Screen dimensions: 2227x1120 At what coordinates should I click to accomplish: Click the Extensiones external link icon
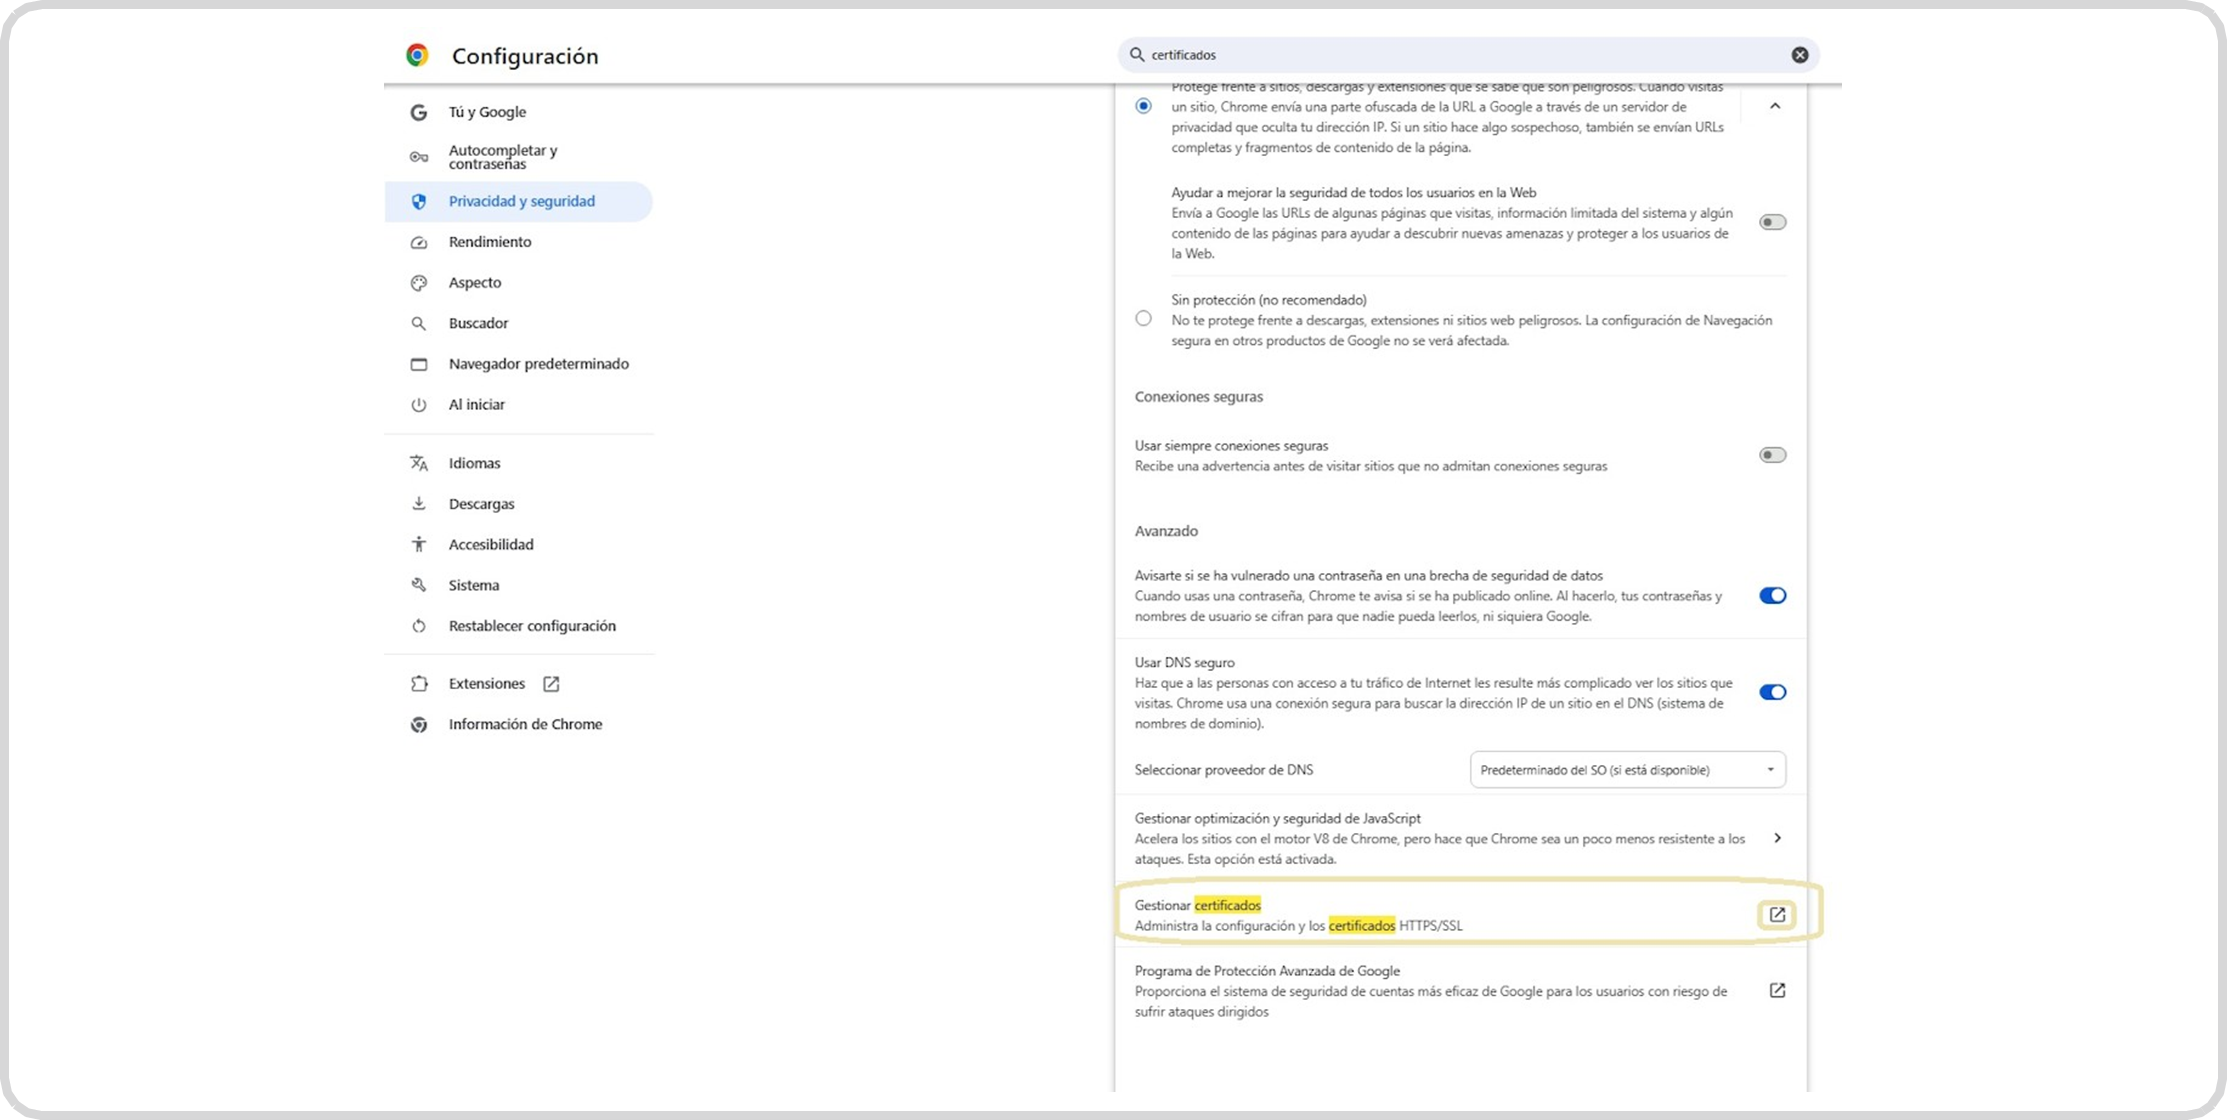(x=551, y=684)
